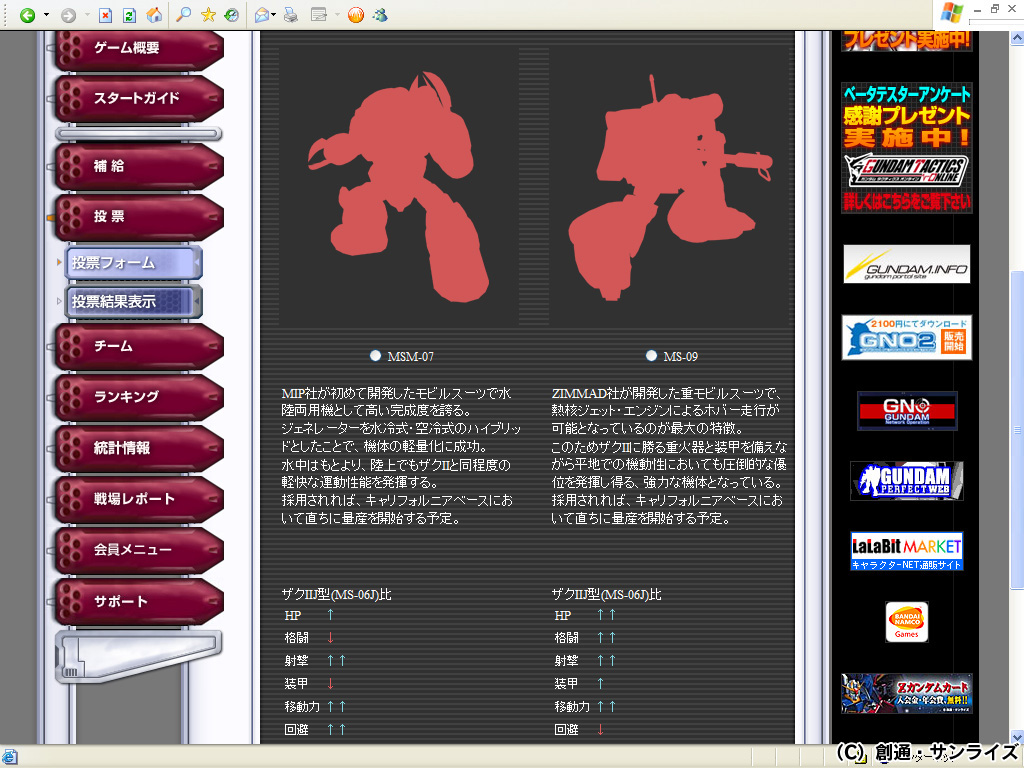Print the page with the printer icon
Viewport: 1024px width, 768px height.
pyautogui.click(x=291, y=15)
